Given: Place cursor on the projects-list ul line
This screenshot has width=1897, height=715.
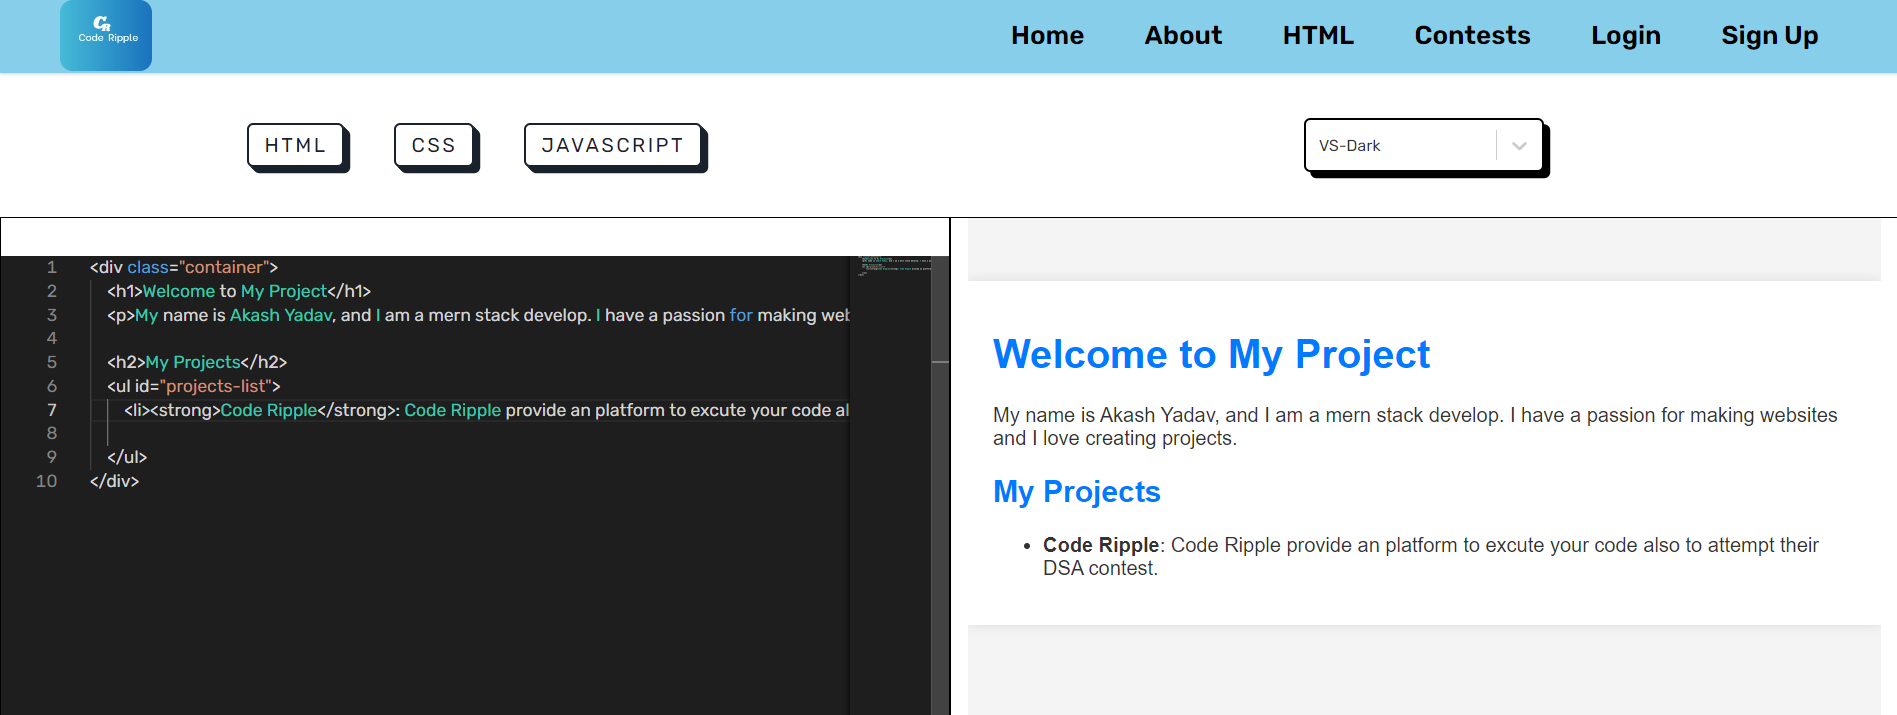Looking at the screenshot, I should click(x=194, y=386).
